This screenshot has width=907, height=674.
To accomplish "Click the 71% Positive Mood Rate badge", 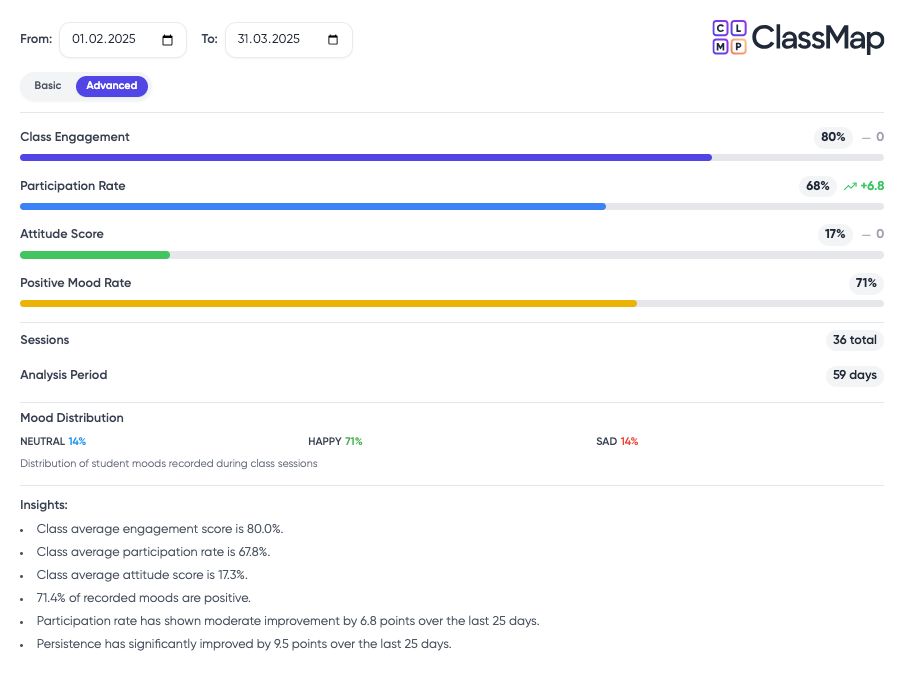I will 866,283.
